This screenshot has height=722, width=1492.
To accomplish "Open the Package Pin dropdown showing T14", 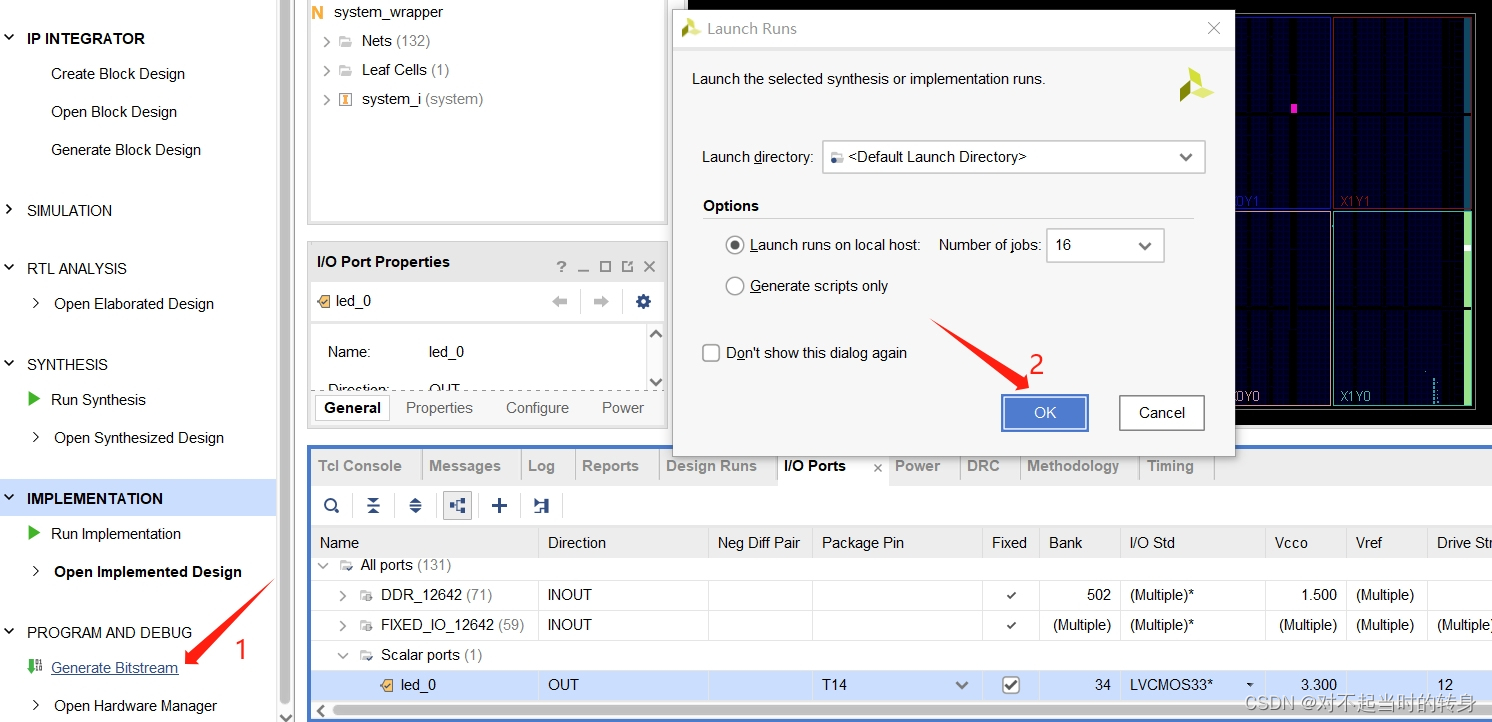I will (x=962, y=685).
